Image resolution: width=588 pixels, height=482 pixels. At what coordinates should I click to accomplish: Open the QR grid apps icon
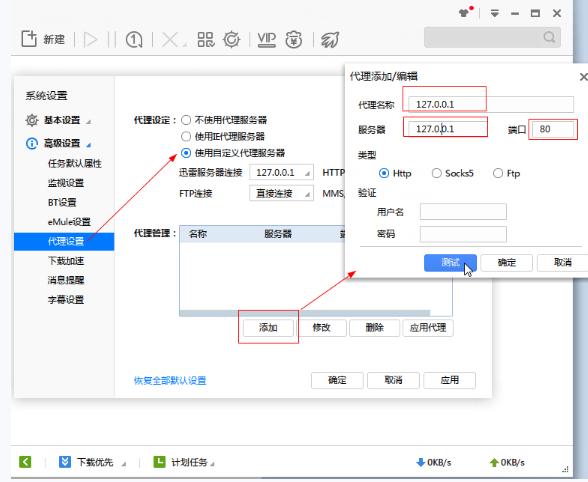click(x=206, y=39)
